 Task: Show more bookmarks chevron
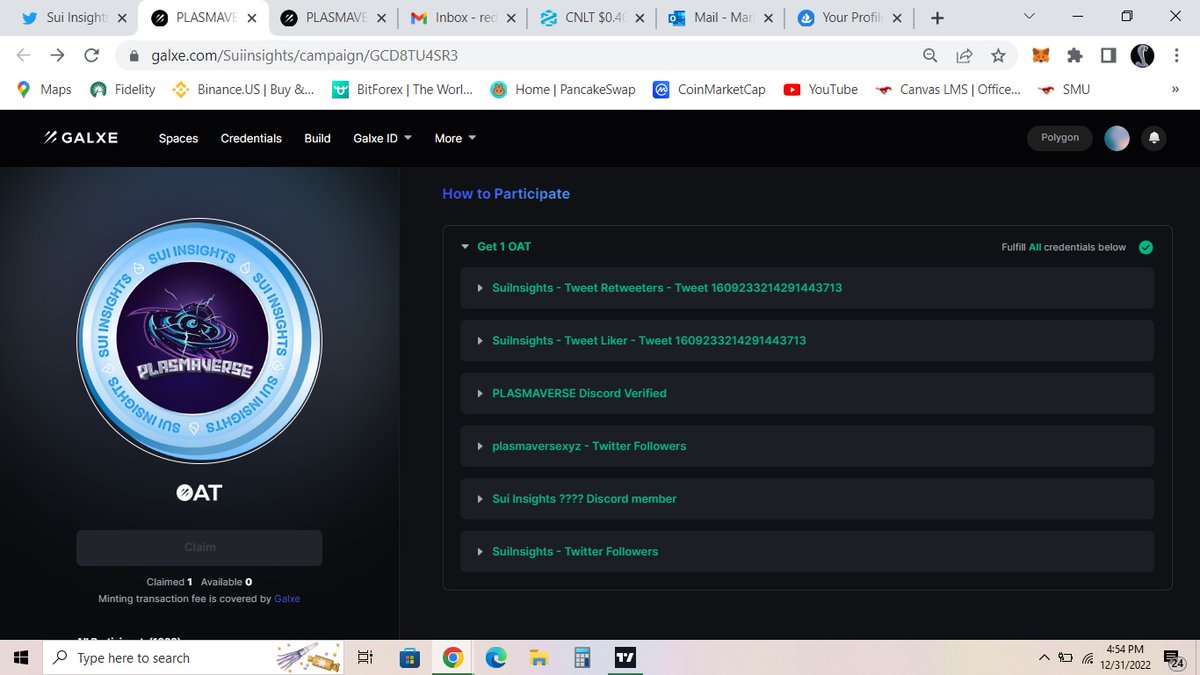click(x=1174, y=89)
